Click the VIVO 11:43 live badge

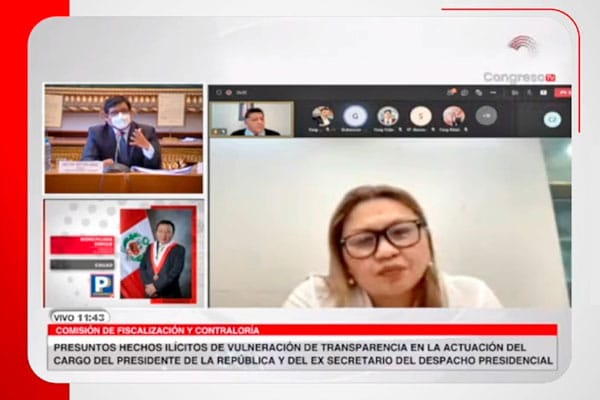pyautogui.click(x=81, y=316)
